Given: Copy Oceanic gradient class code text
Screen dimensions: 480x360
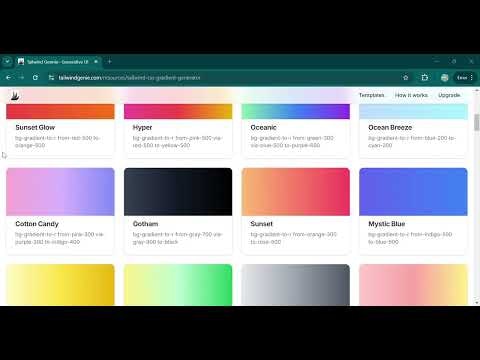Looking at the screenshot, I should tap(292, 142).
